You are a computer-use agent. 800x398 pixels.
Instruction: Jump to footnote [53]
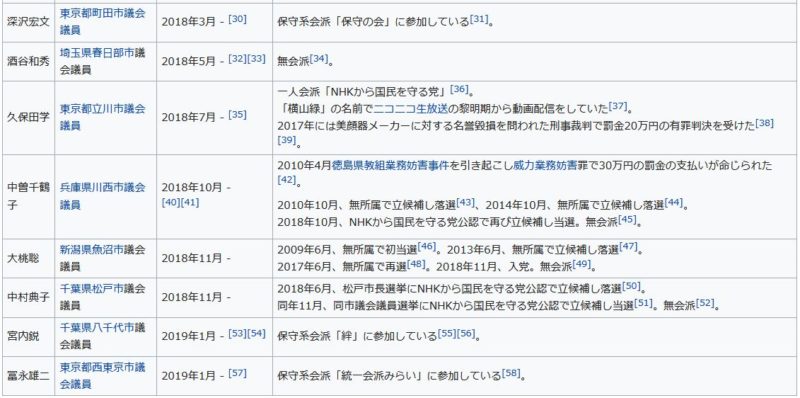tap(237, 333)
